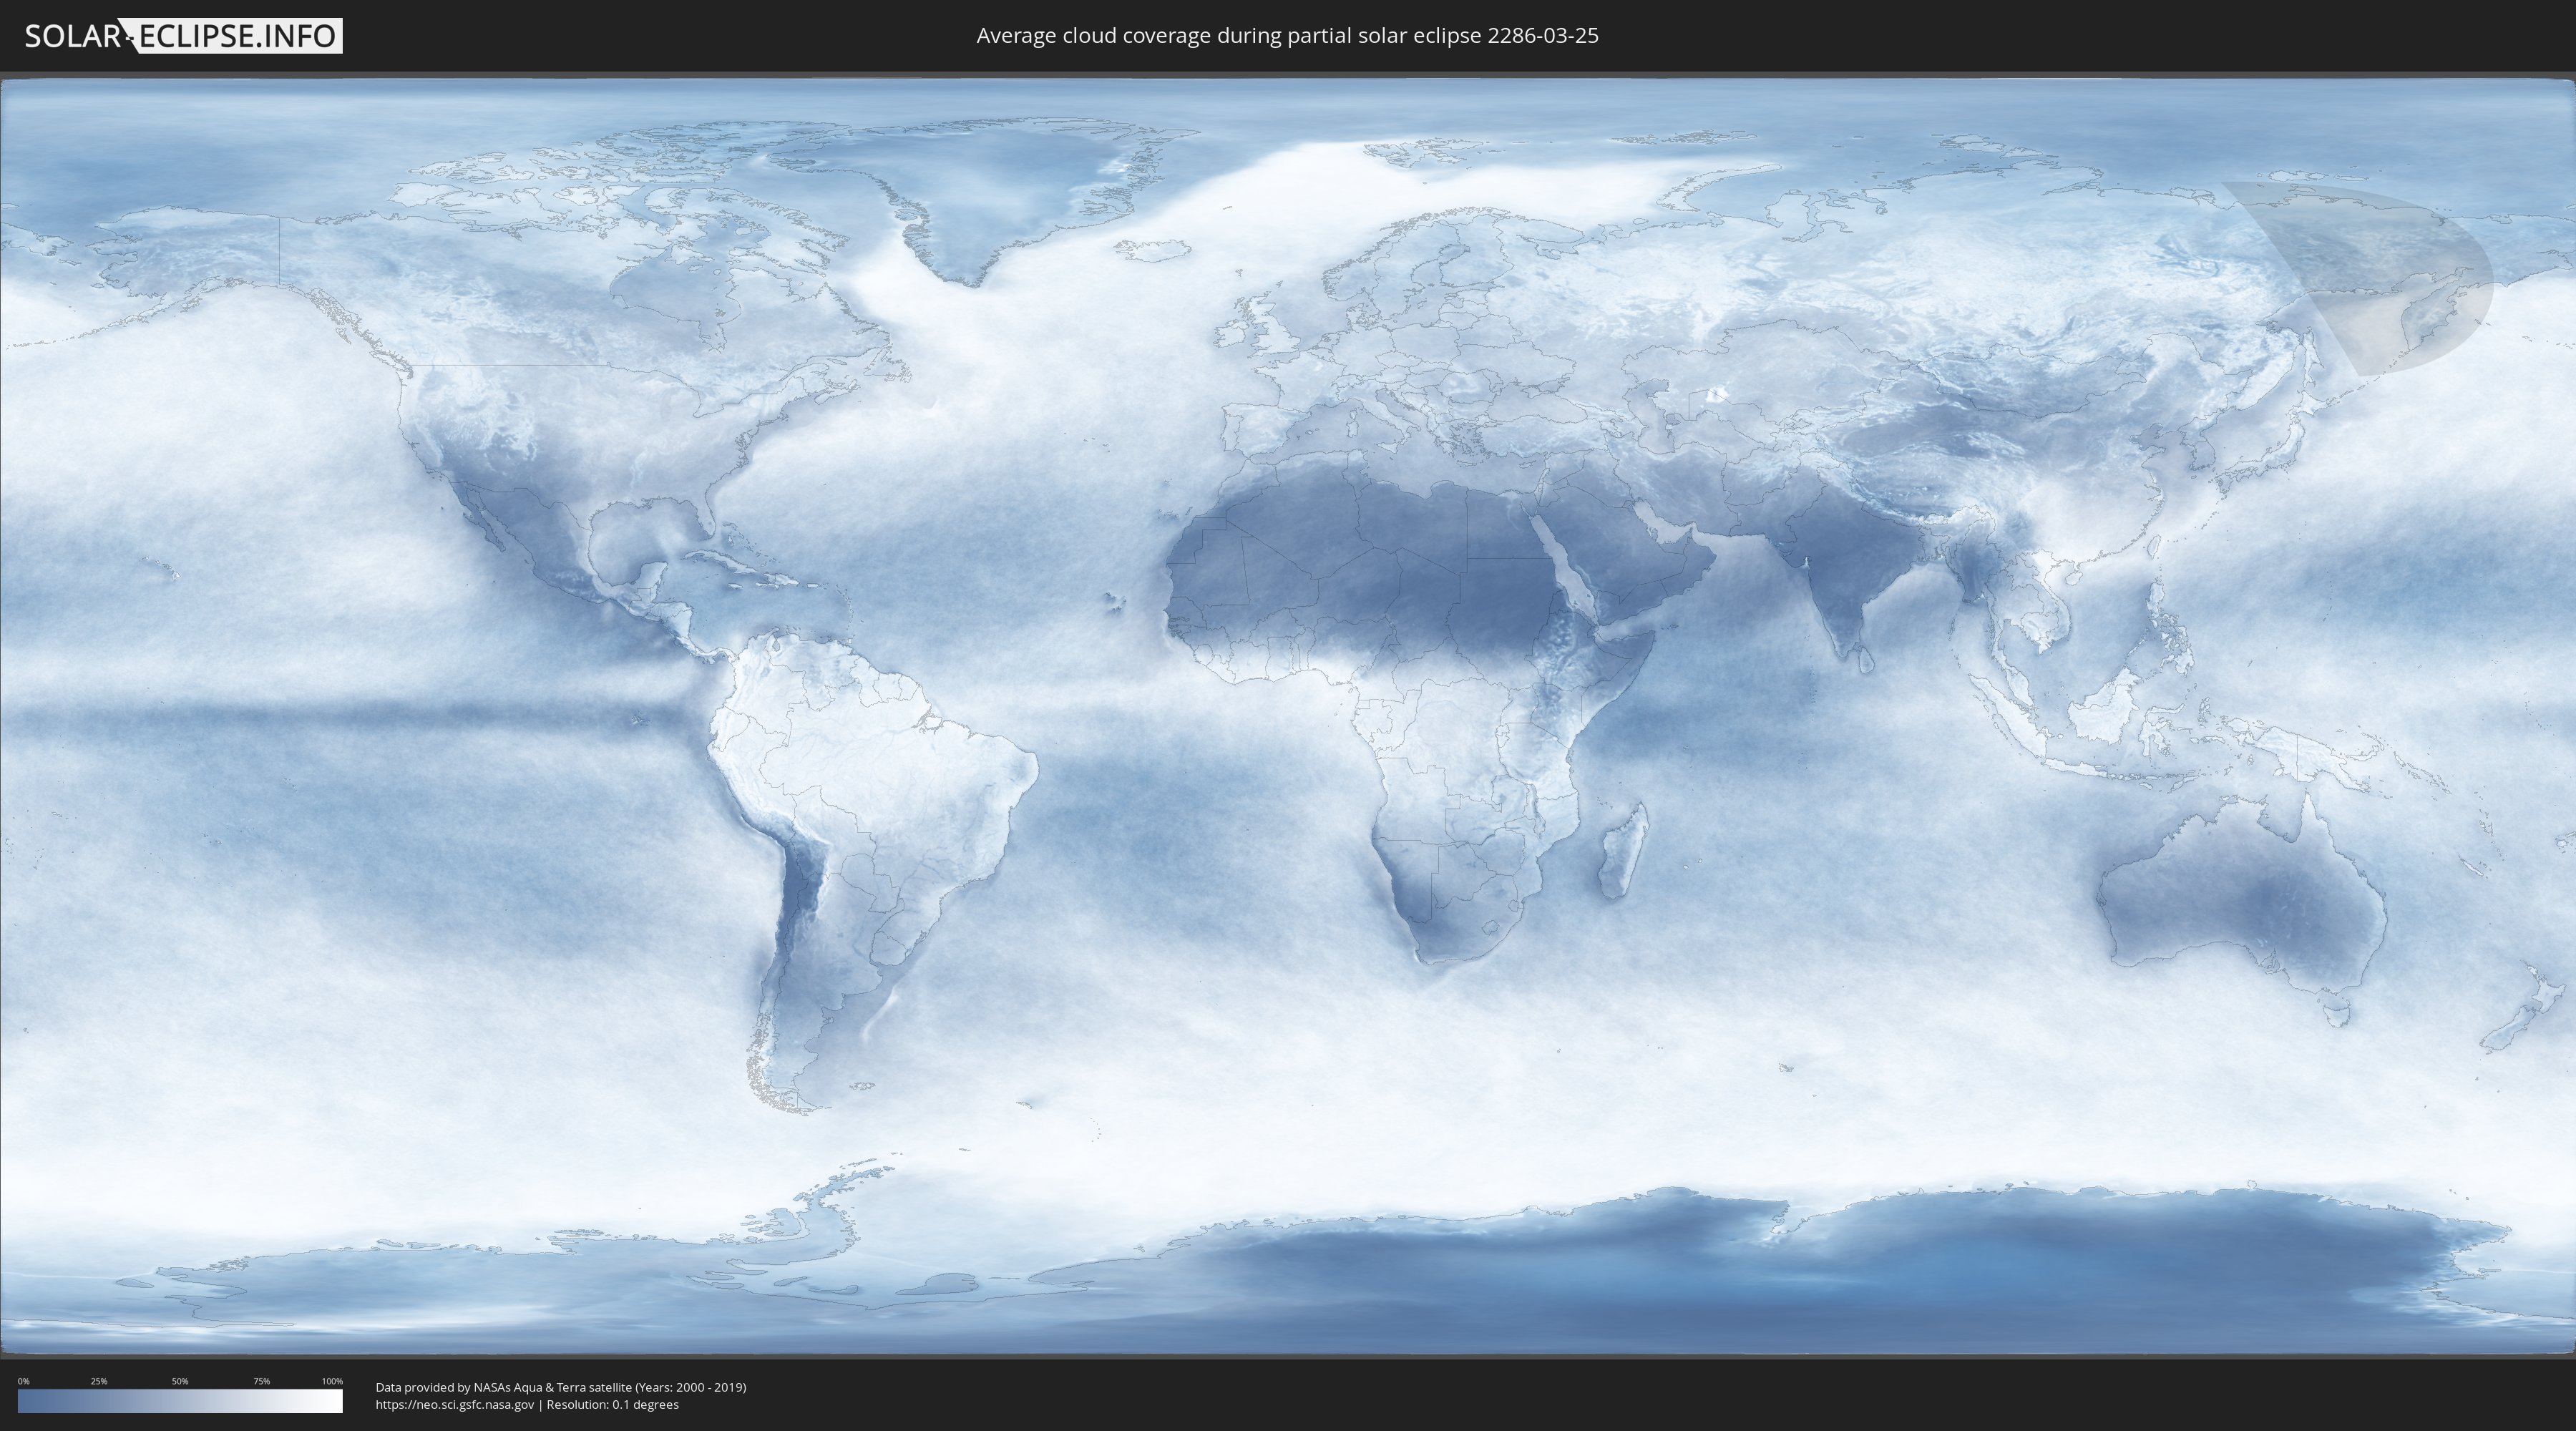Click the 0% legend label
Viewport: 2576px width, 1431px height.
23,1381
